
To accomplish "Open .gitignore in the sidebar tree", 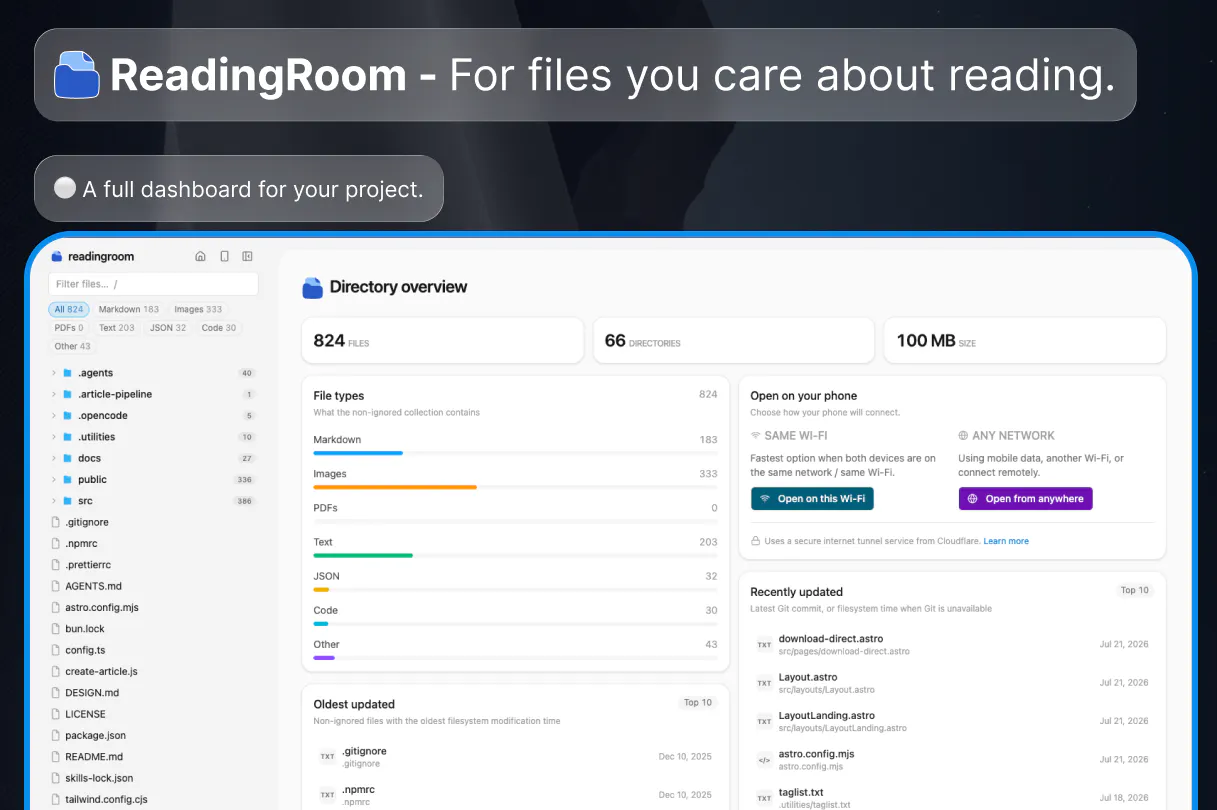I will click(x=87, y=522).
